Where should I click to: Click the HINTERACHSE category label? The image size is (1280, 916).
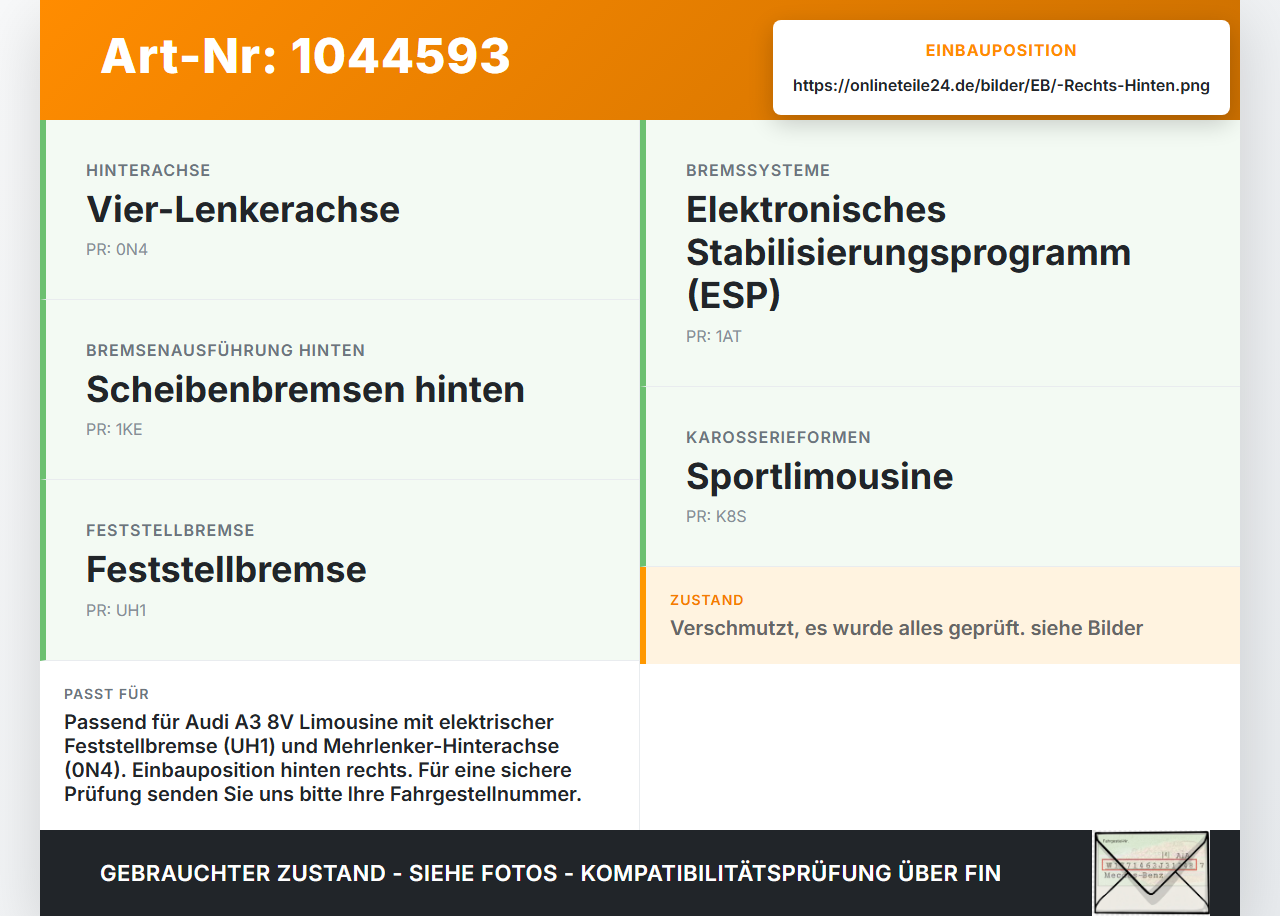pos(148,171)
